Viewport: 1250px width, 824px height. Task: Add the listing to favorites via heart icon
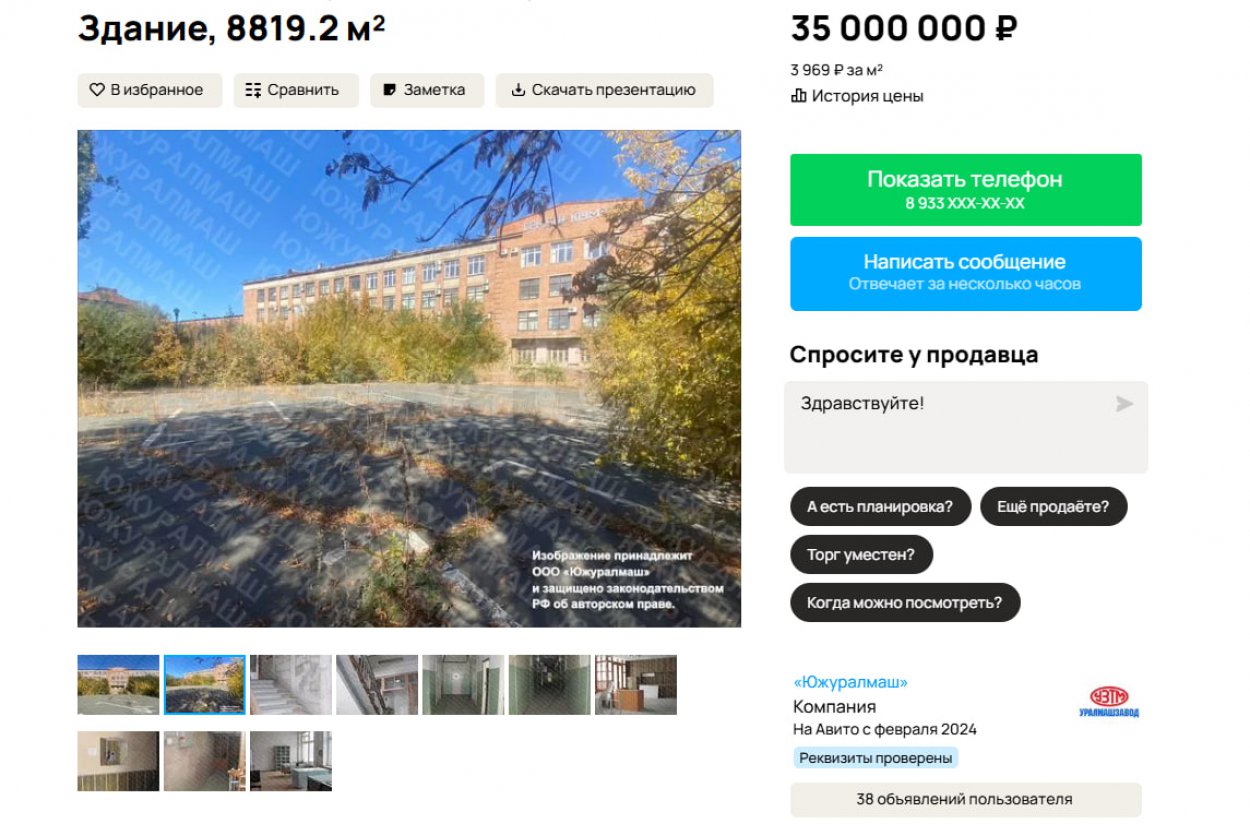(x=149, y=90)
